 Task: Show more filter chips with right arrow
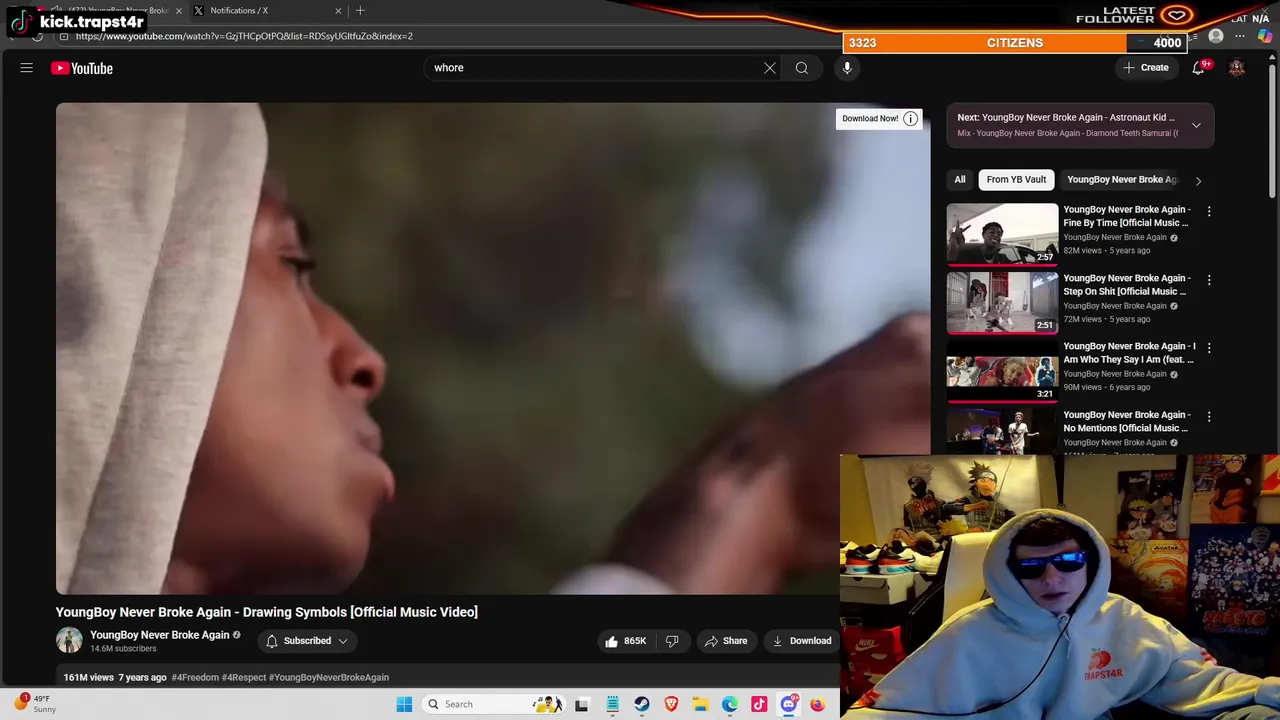[x=1198, y=180]
